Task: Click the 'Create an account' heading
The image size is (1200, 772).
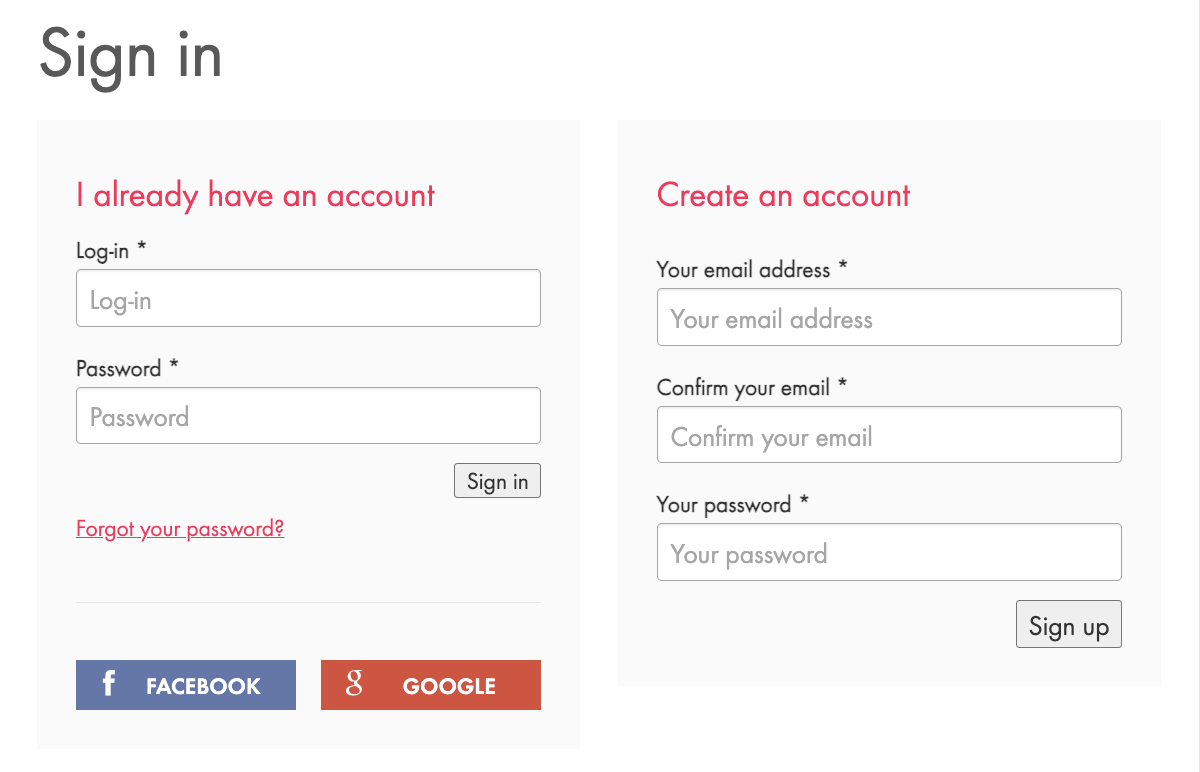Action: click(784, 195)
